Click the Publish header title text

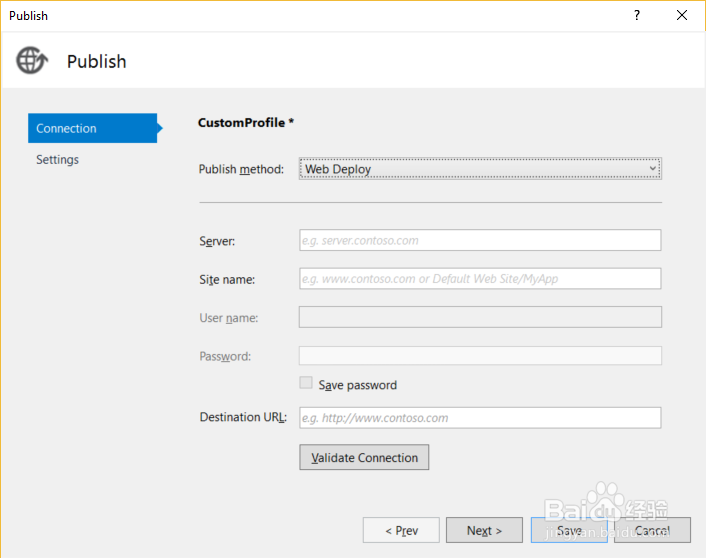tap(97, 61)
